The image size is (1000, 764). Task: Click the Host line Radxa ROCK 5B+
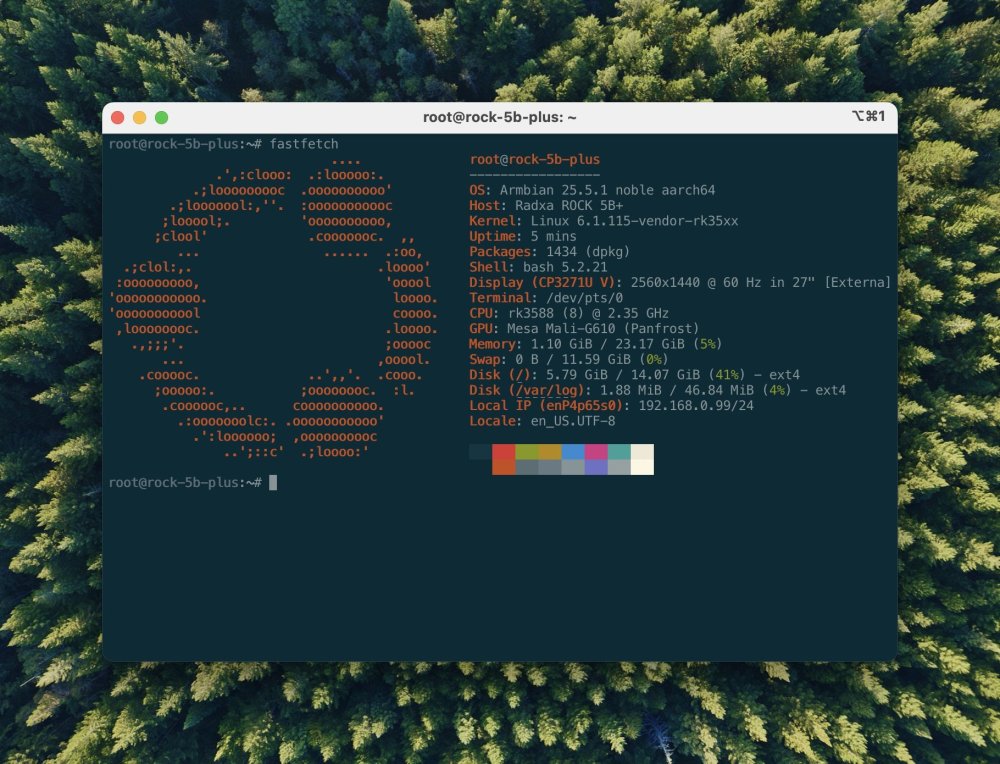546,205
